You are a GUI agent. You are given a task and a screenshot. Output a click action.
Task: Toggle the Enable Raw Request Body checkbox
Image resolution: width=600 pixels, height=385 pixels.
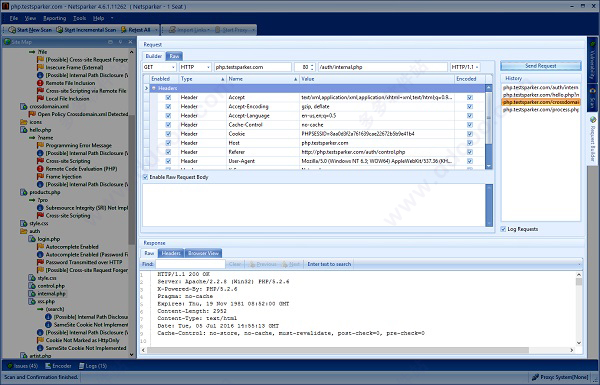point(145,177)
